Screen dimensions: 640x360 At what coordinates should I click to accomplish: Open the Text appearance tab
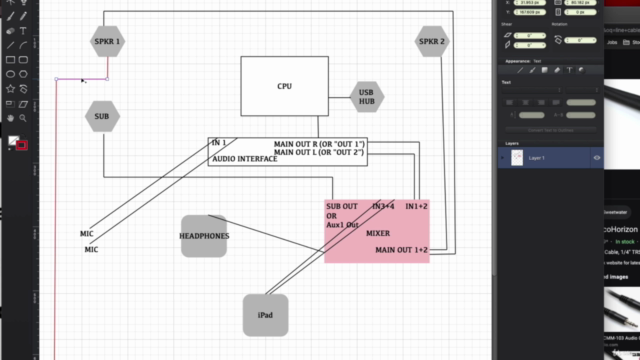(569, 70)
